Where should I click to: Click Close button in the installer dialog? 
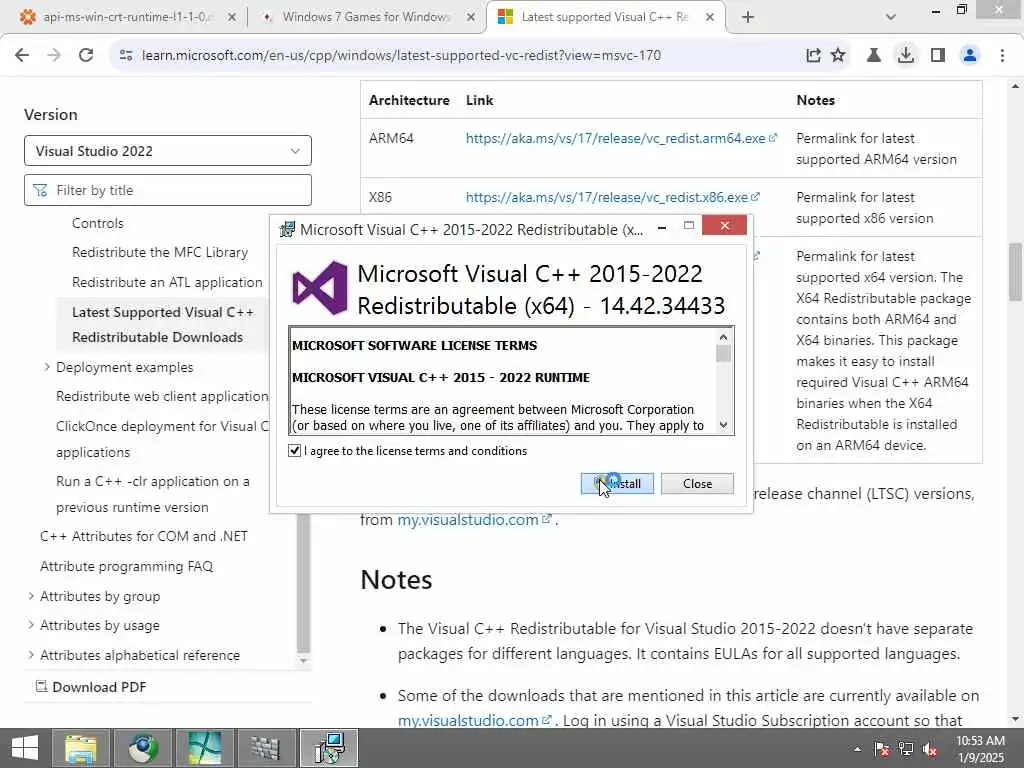click(x=697, y=484)
